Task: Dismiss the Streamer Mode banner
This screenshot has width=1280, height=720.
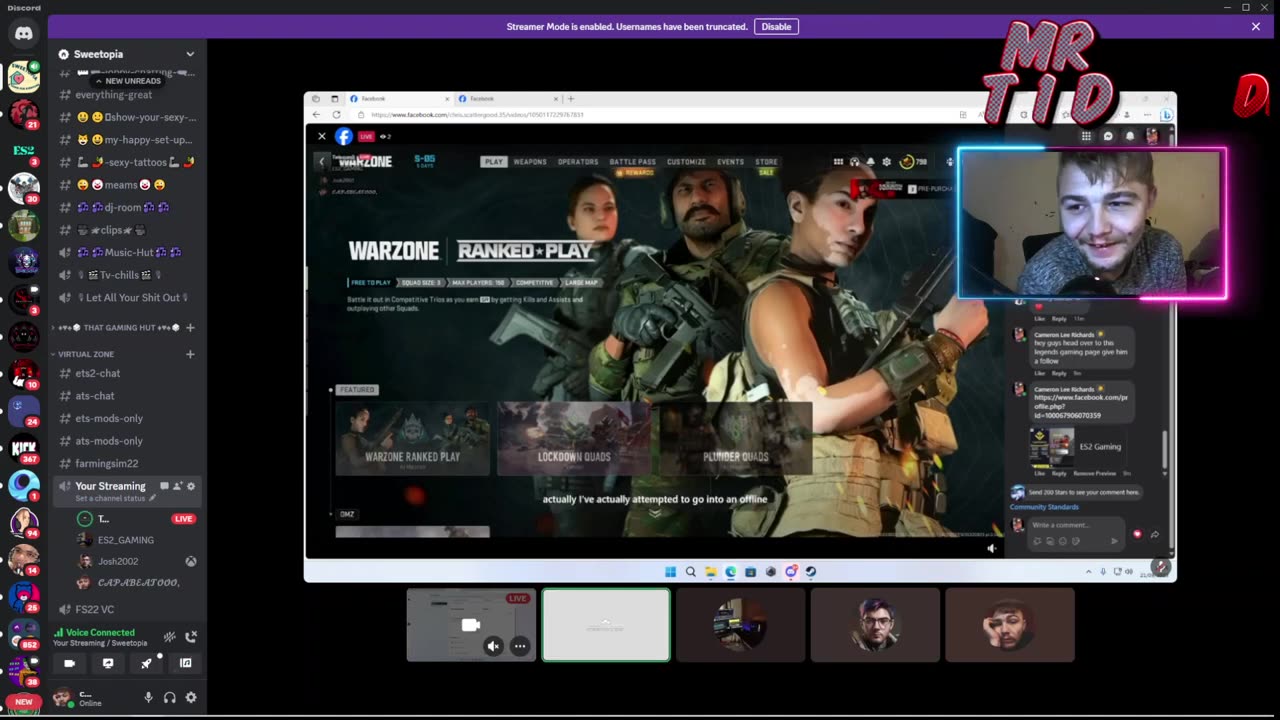Action: click(1256, 27)
